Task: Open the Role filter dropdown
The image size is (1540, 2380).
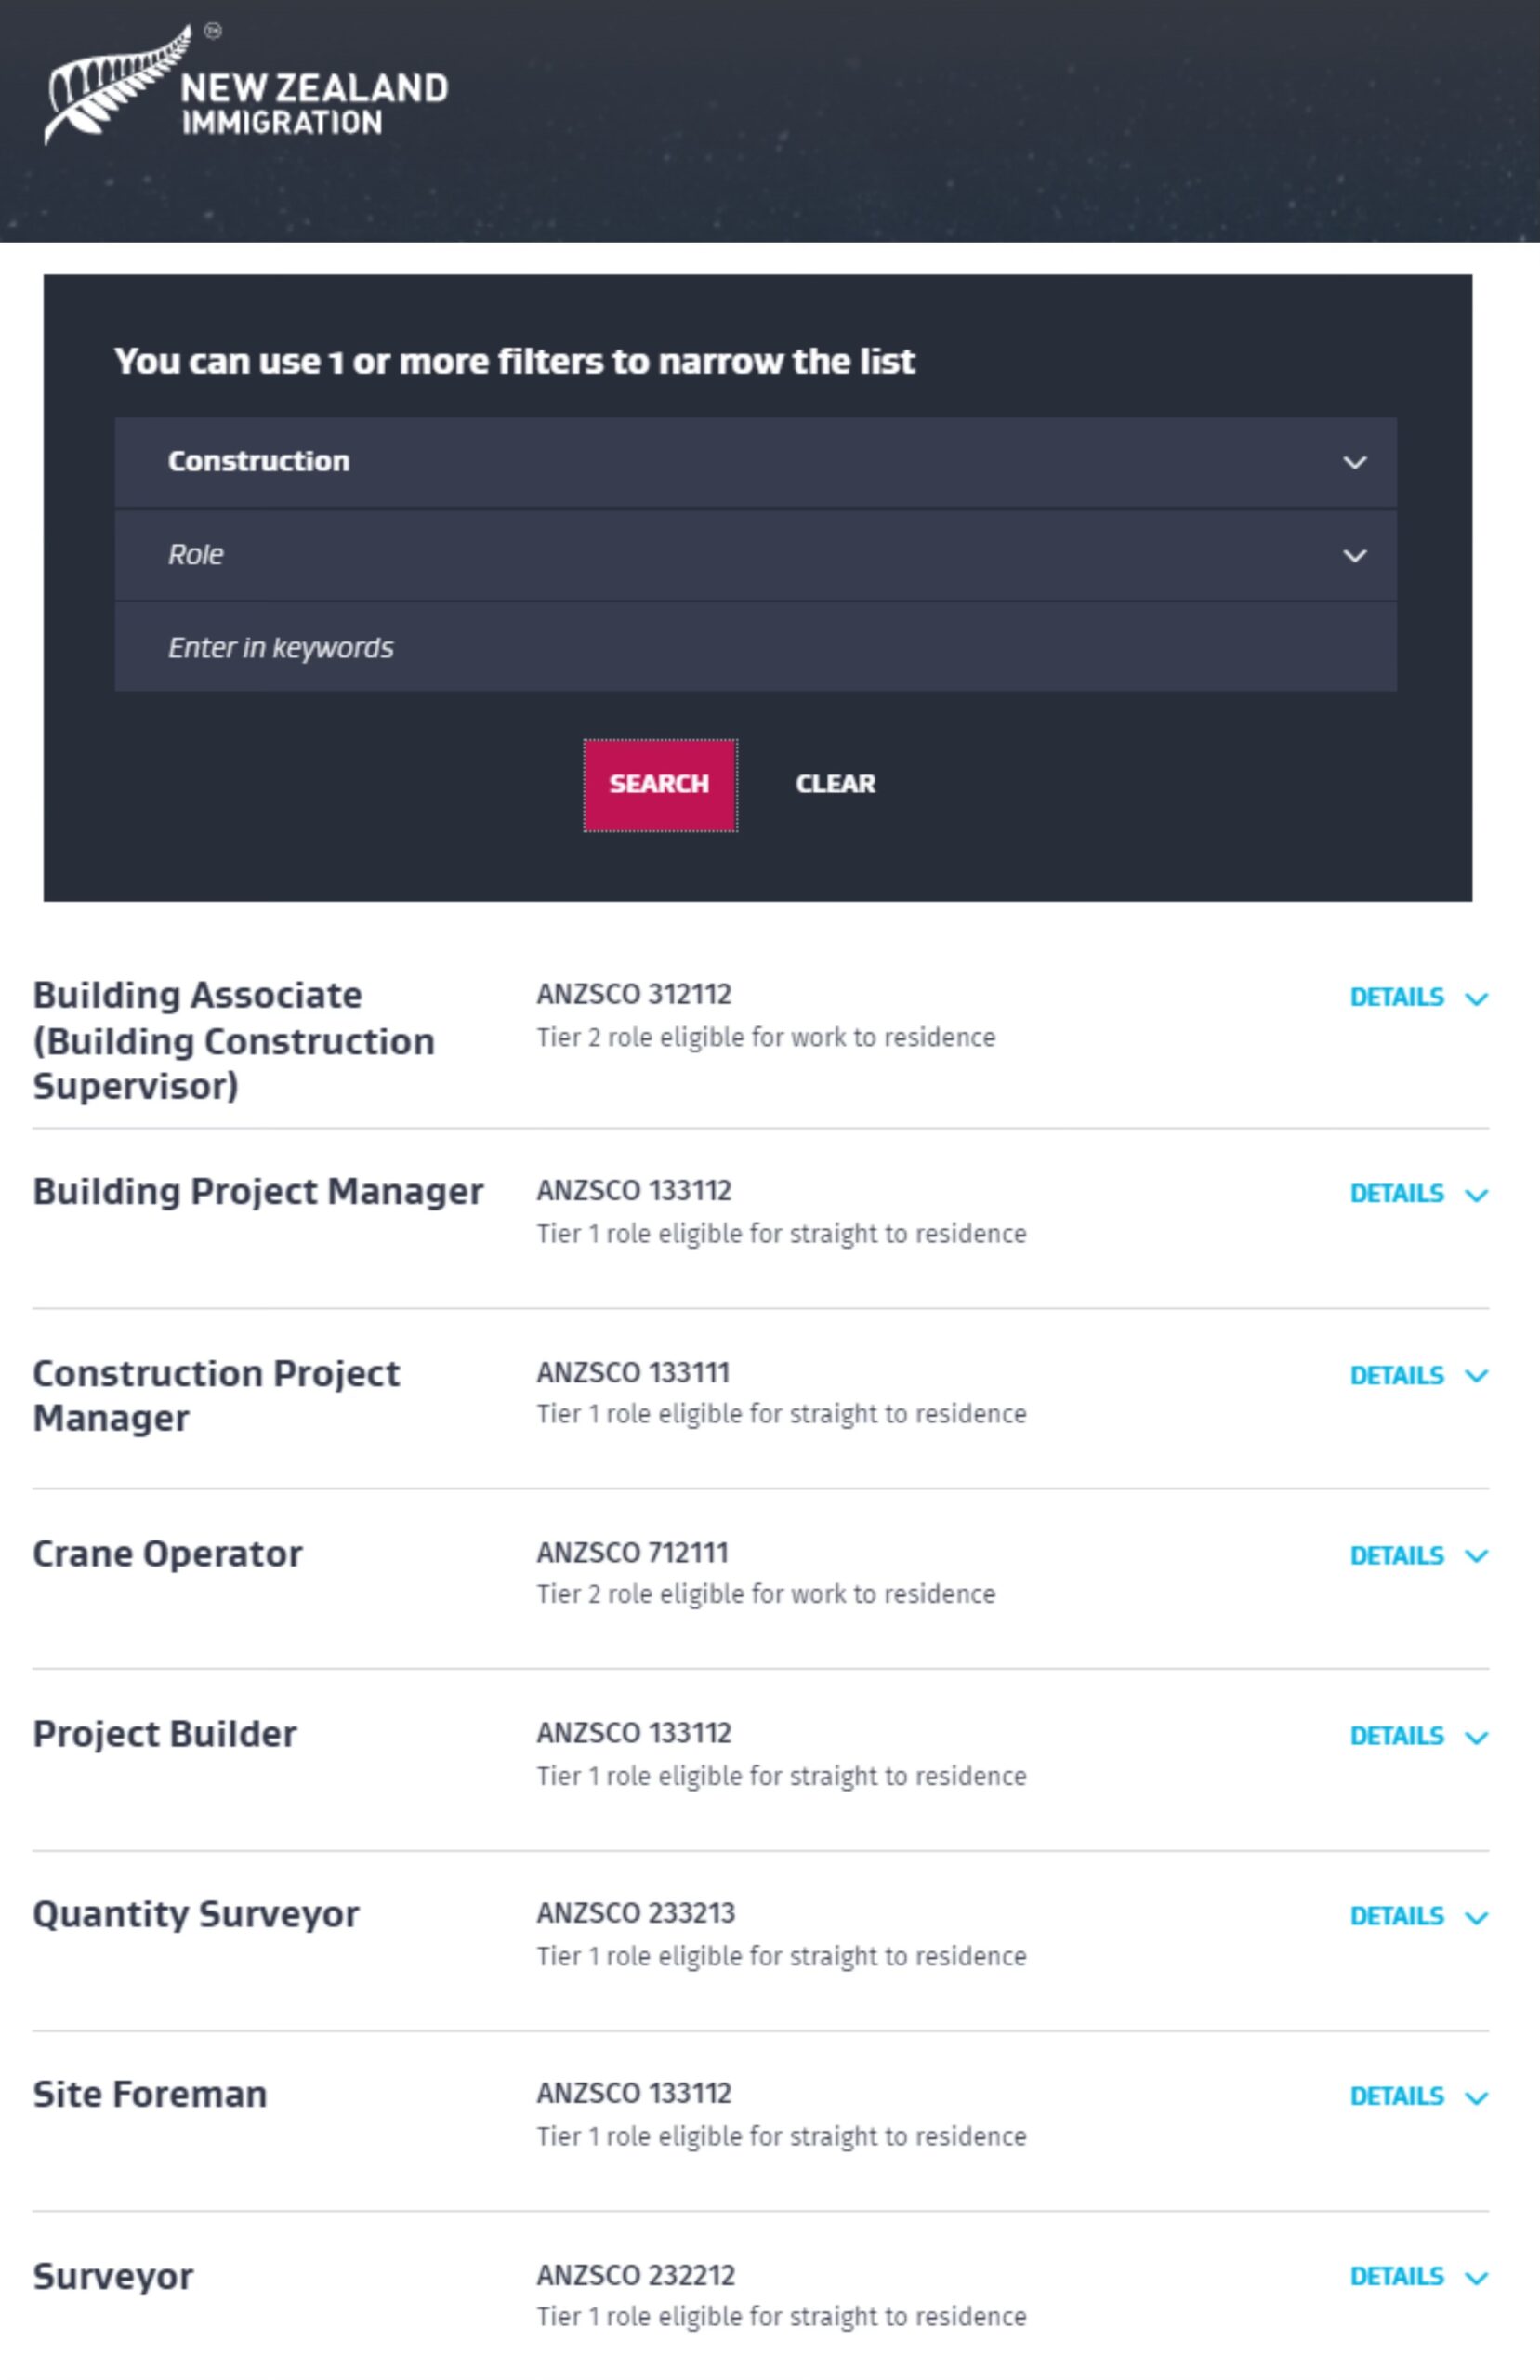Action: (754, 555)
